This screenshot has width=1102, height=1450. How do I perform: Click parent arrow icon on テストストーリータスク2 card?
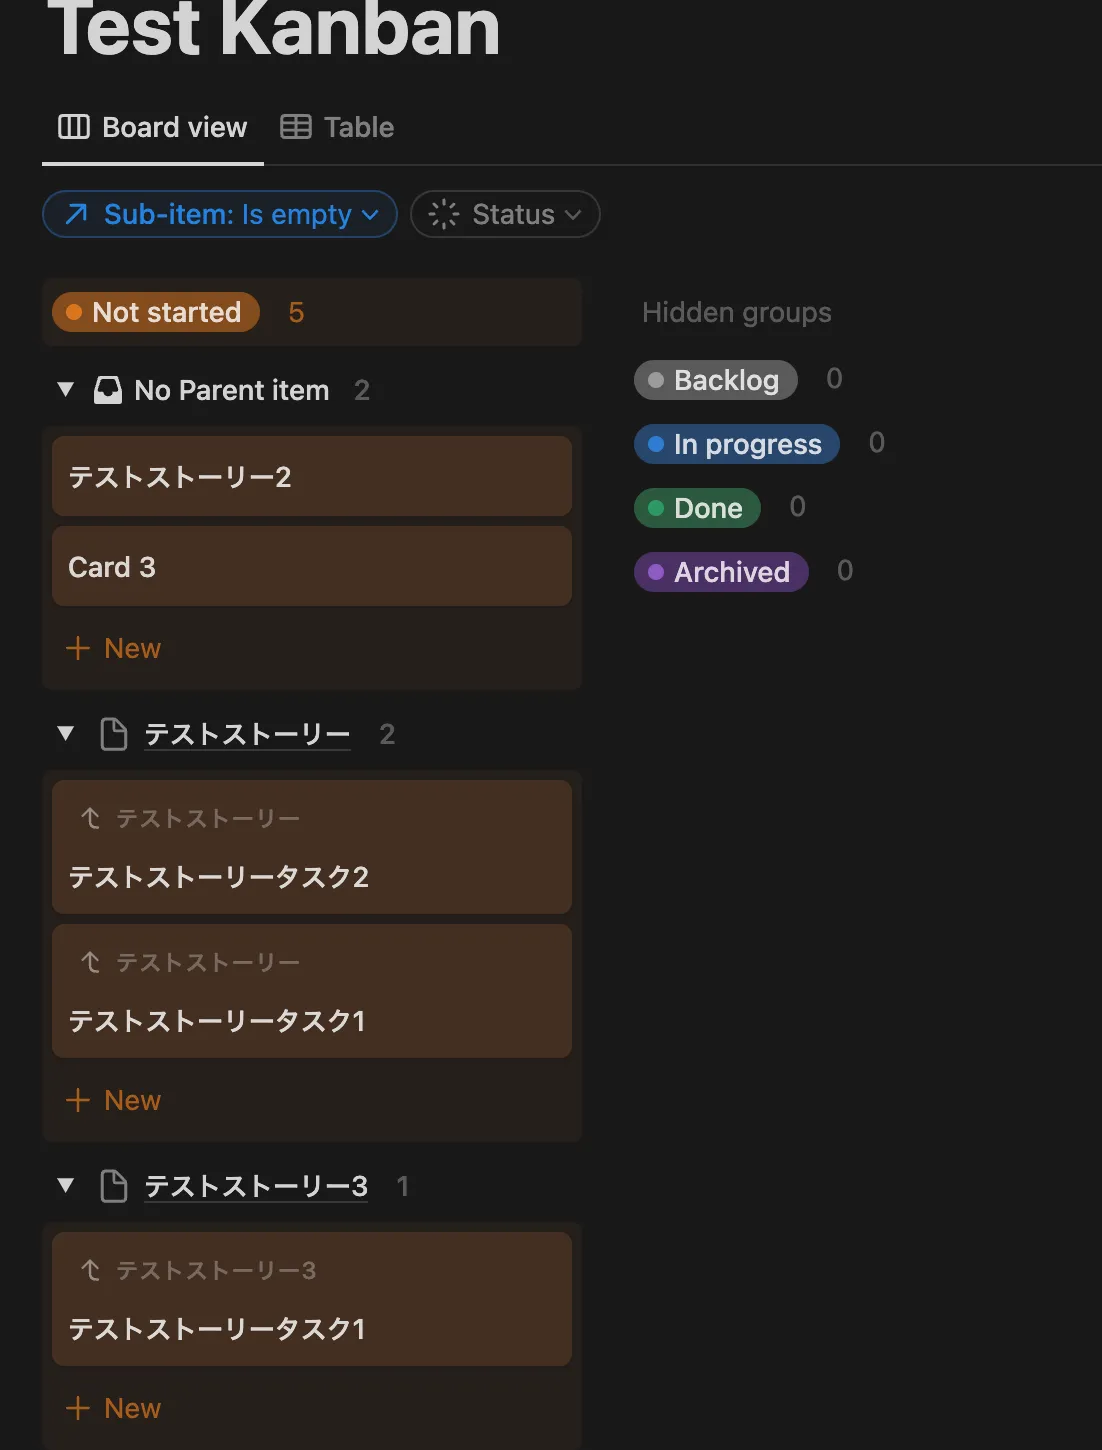[x=91, y=819]
